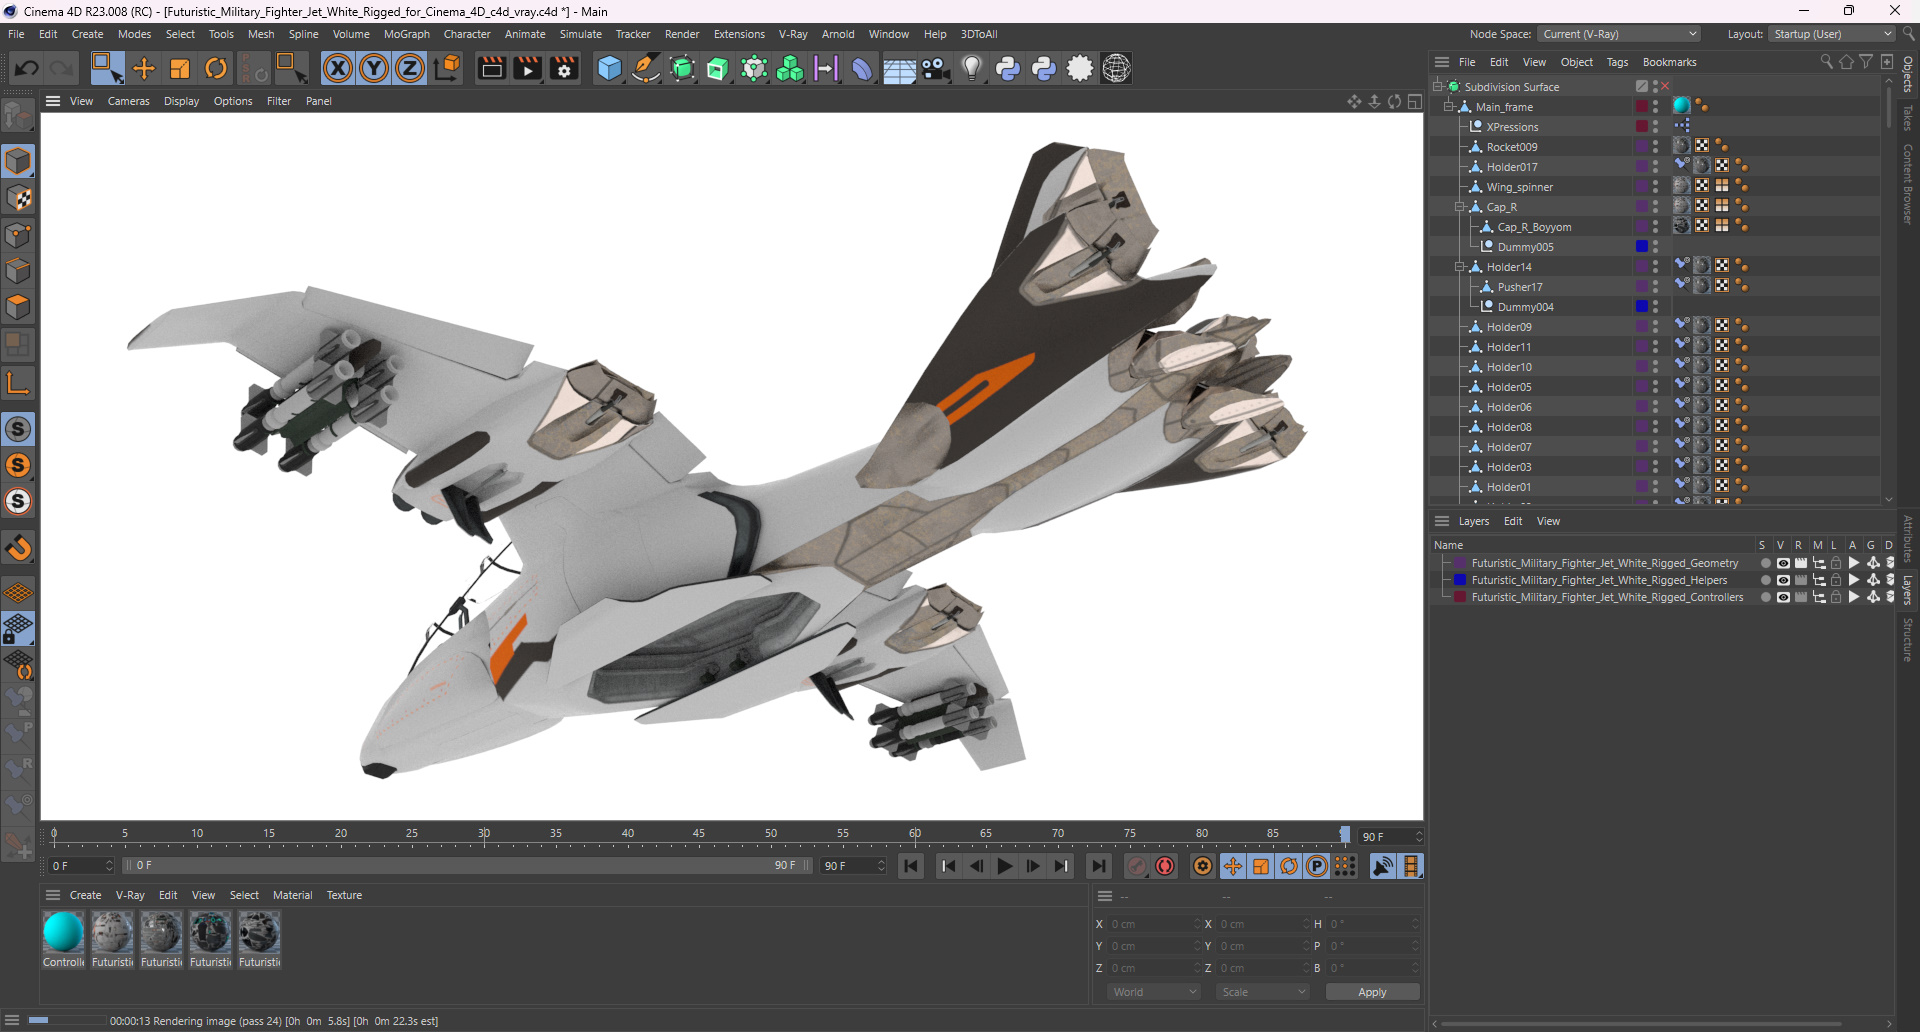Click Record Active Objects button

(1137, 866)
